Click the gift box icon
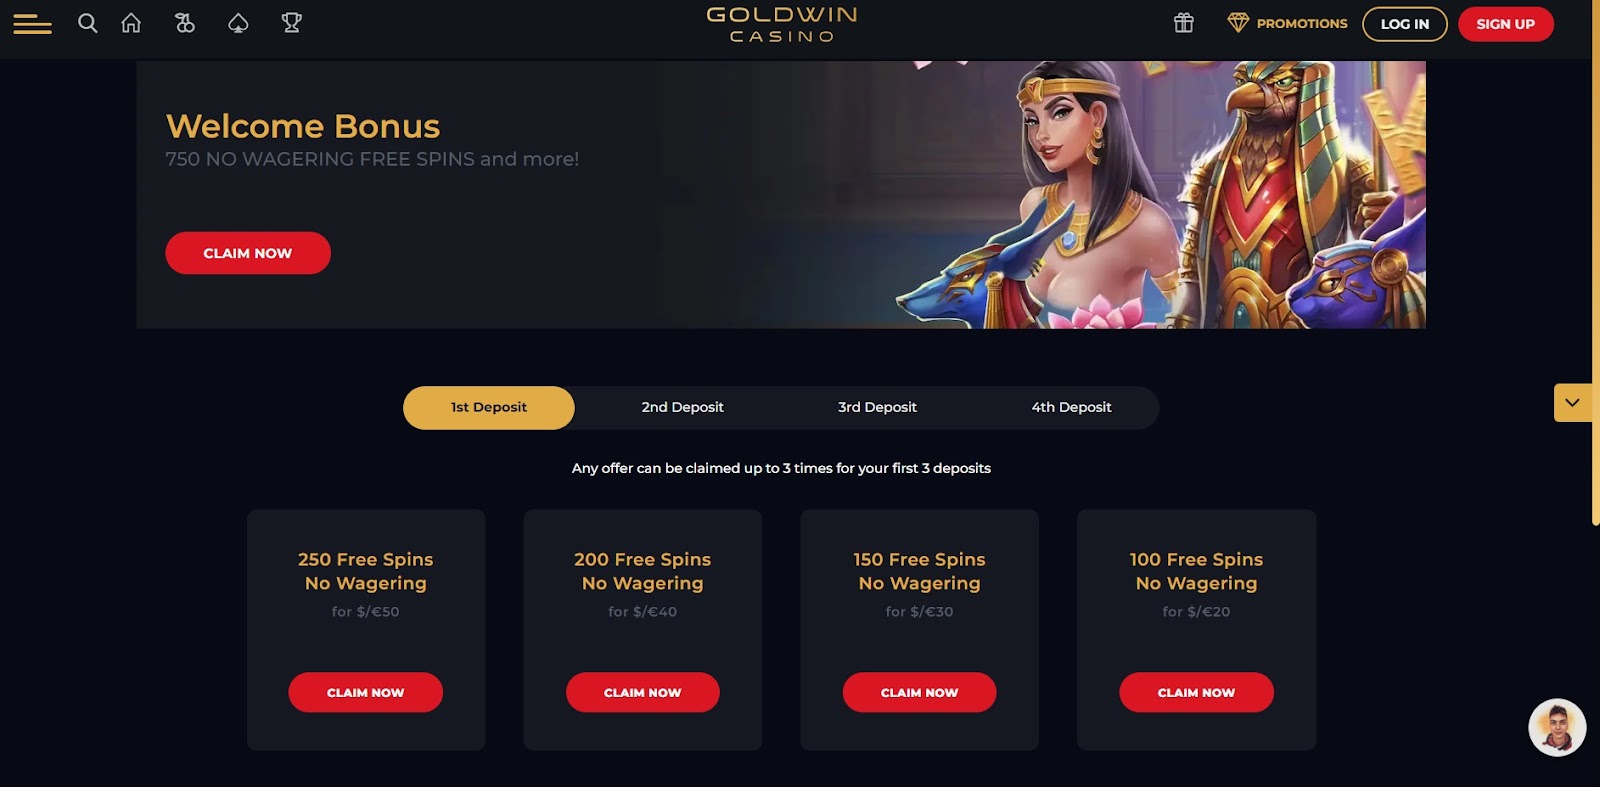1600x787 pixels. point(1184,23)
